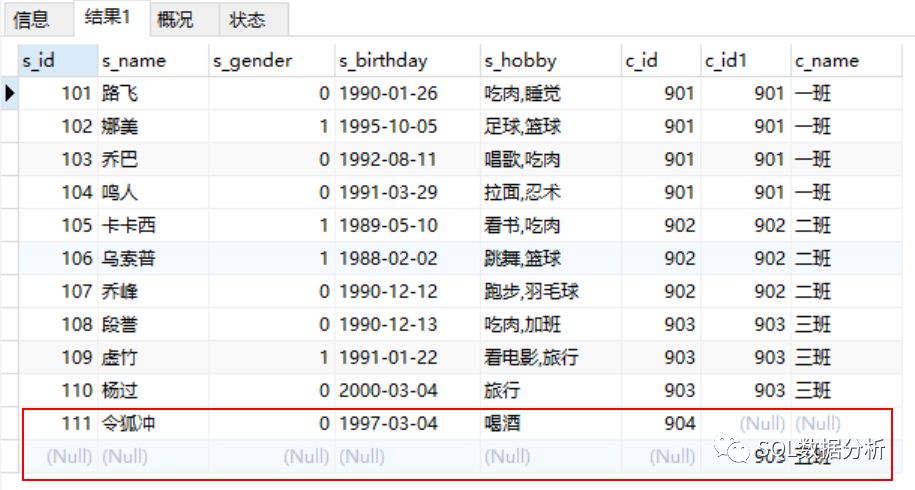Click the s_gender column header
The height and width of the screenshot is (490, 915).
click(271, 61)
